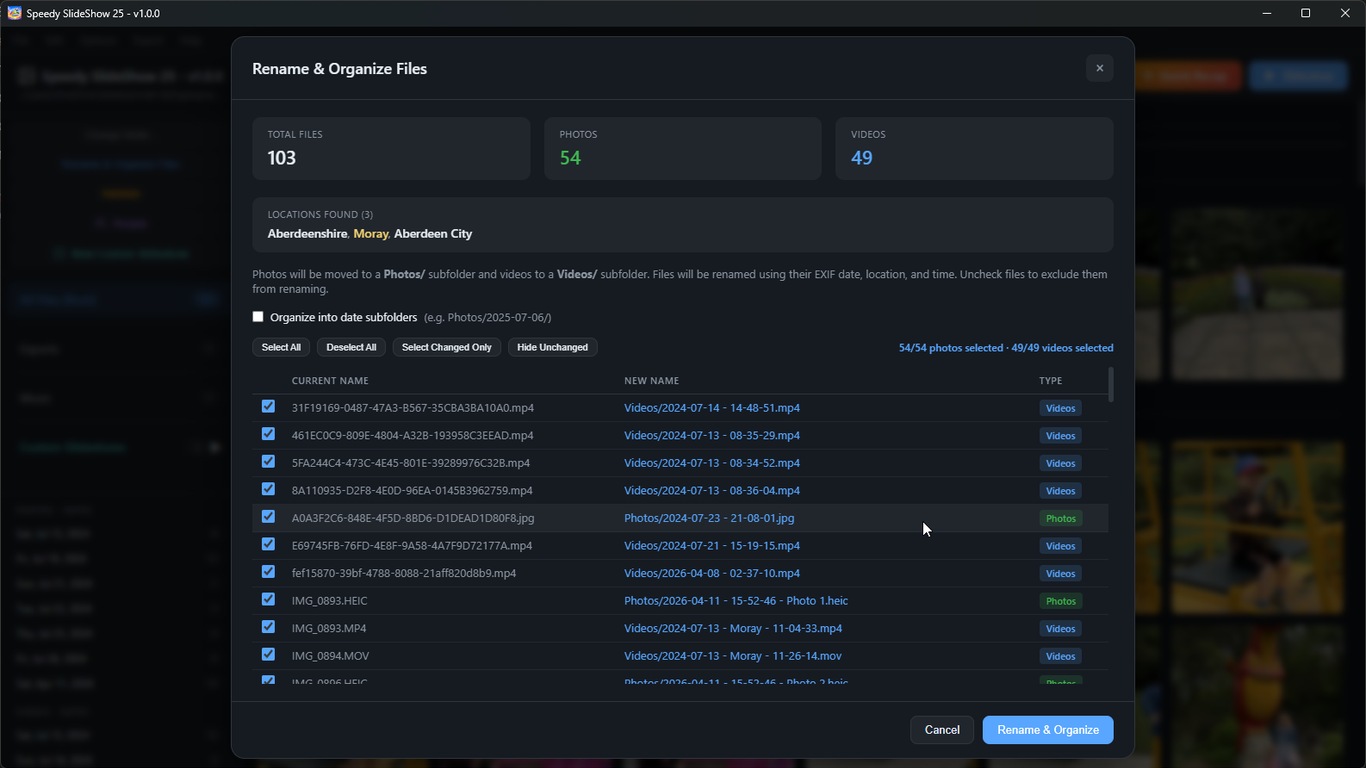
Task: Click new name Videos/2024-07-13 - 08-35-29.mp4
Action: [x=712, y=436]
